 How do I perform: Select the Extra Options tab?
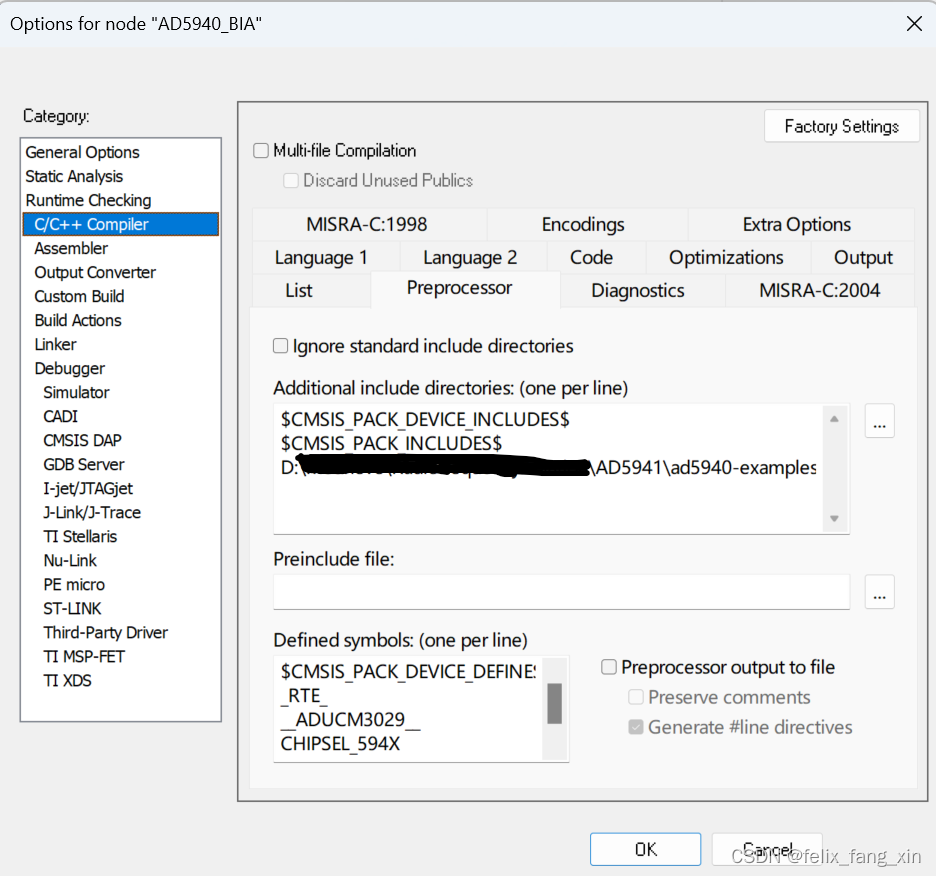tap(796, 225)
